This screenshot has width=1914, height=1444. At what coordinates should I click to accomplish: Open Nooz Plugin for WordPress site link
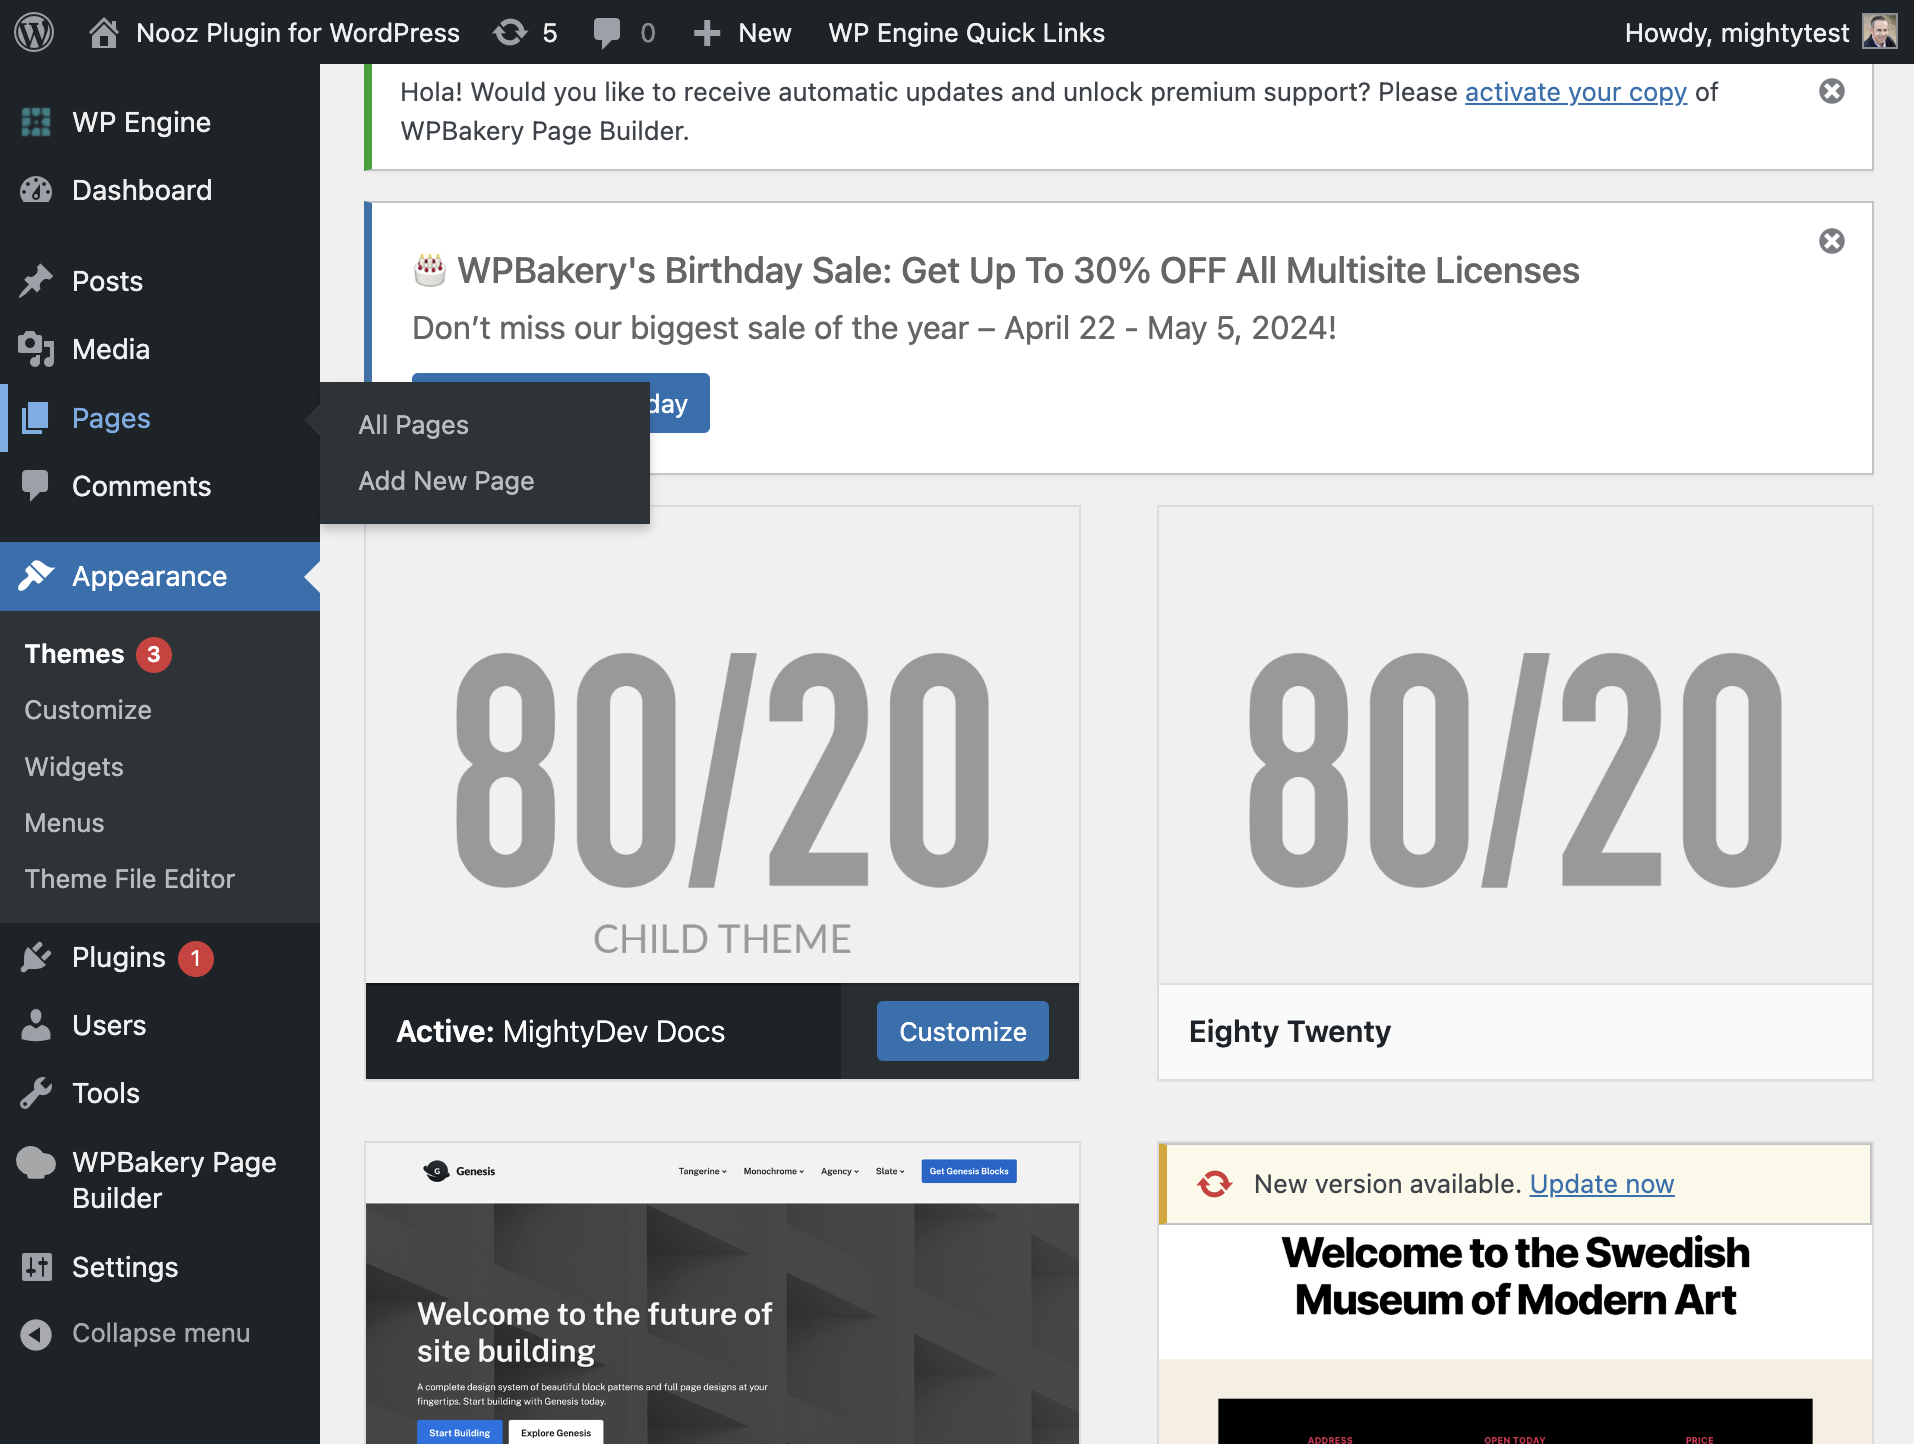click(x=298, y=33)
